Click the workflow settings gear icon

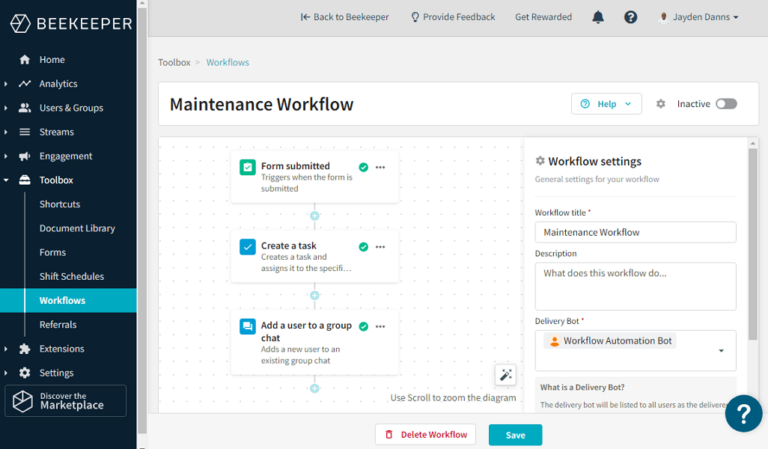(x=661, y=104)
